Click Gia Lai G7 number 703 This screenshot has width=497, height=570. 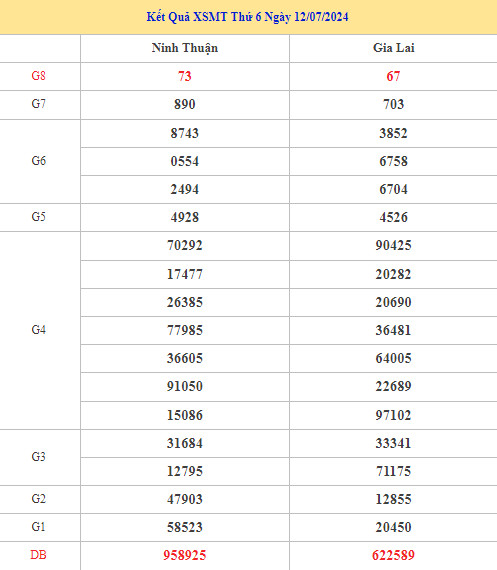[393, 104]
